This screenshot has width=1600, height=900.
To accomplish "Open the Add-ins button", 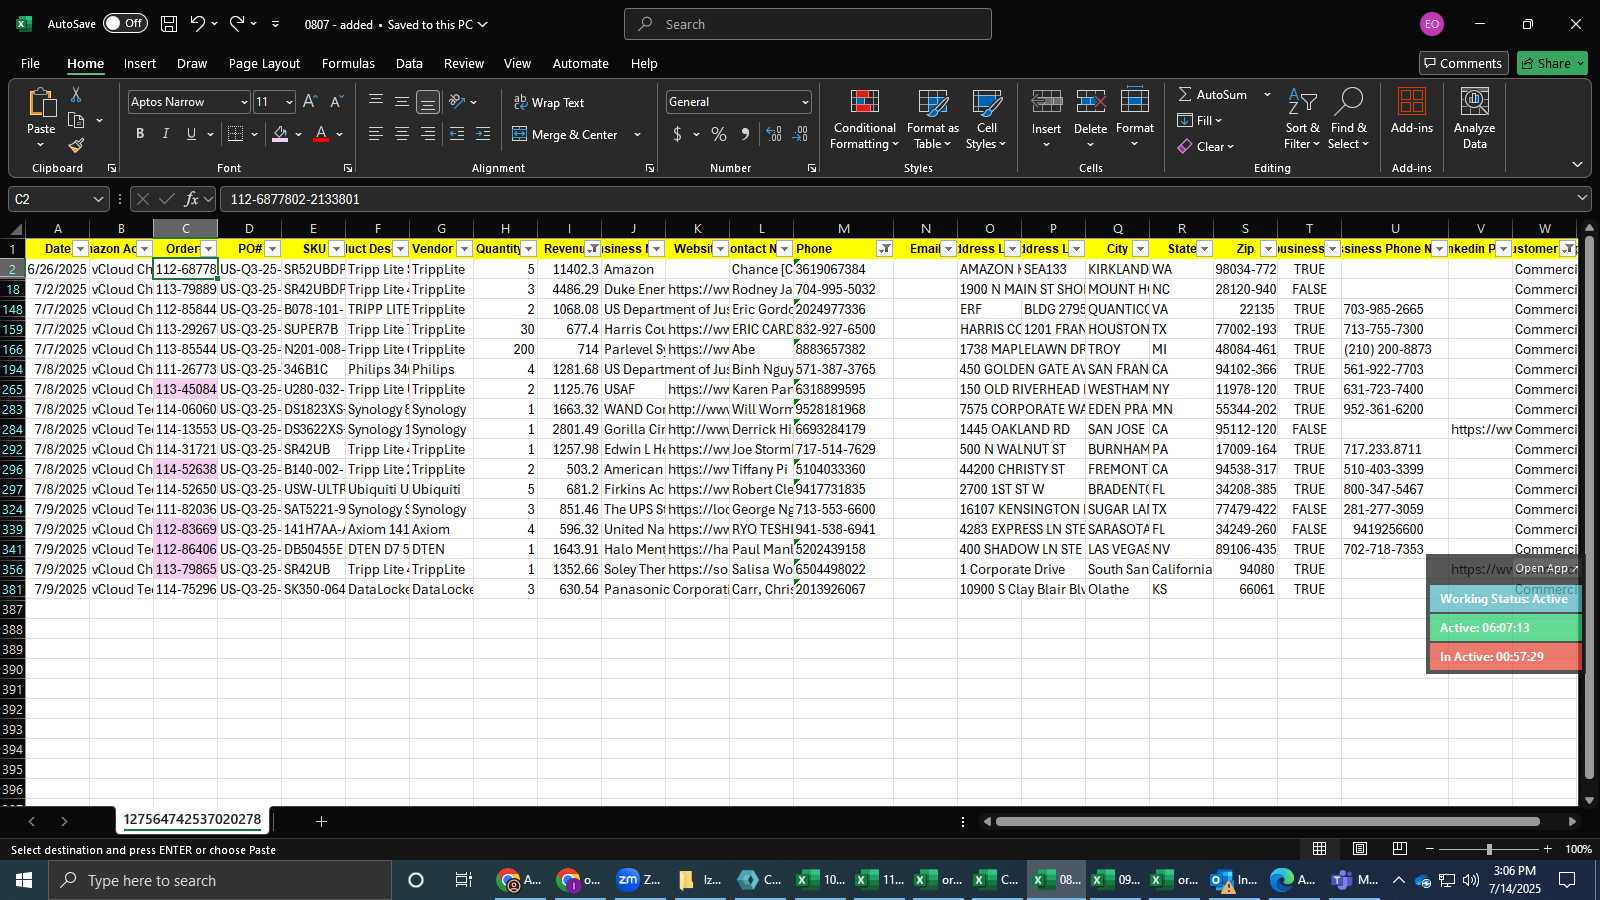I will coord(1412,111).
